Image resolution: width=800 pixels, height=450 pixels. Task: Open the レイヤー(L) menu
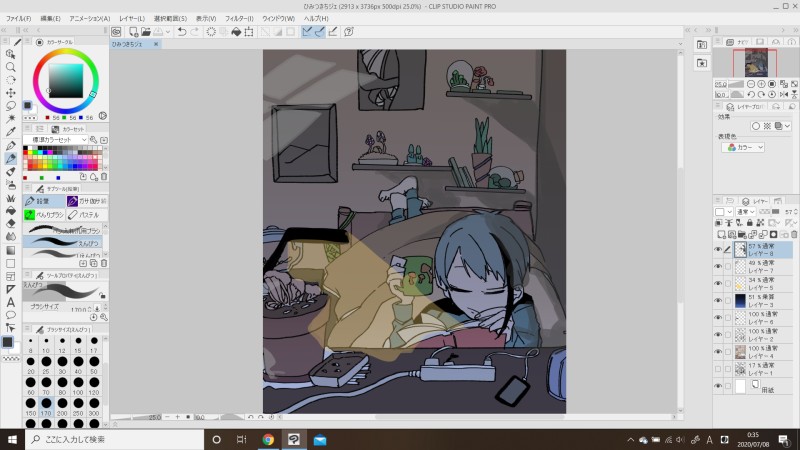tap(132, 18)
